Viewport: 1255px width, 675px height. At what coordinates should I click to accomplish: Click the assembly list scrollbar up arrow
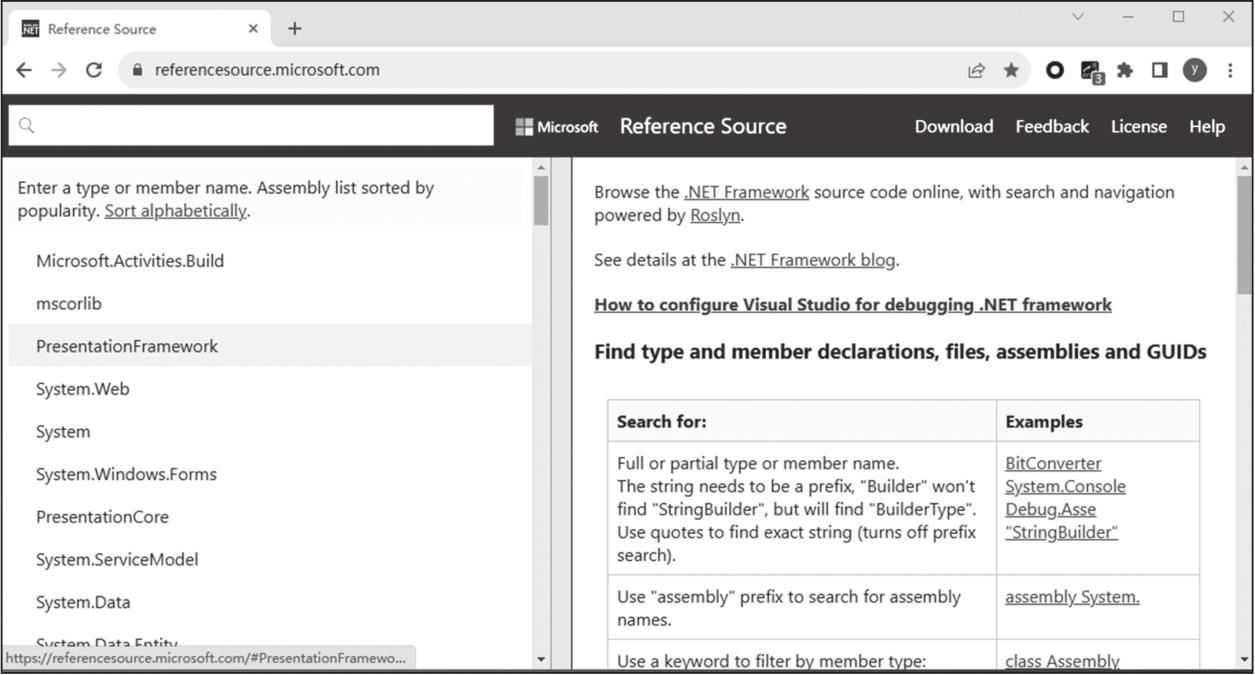541,168
